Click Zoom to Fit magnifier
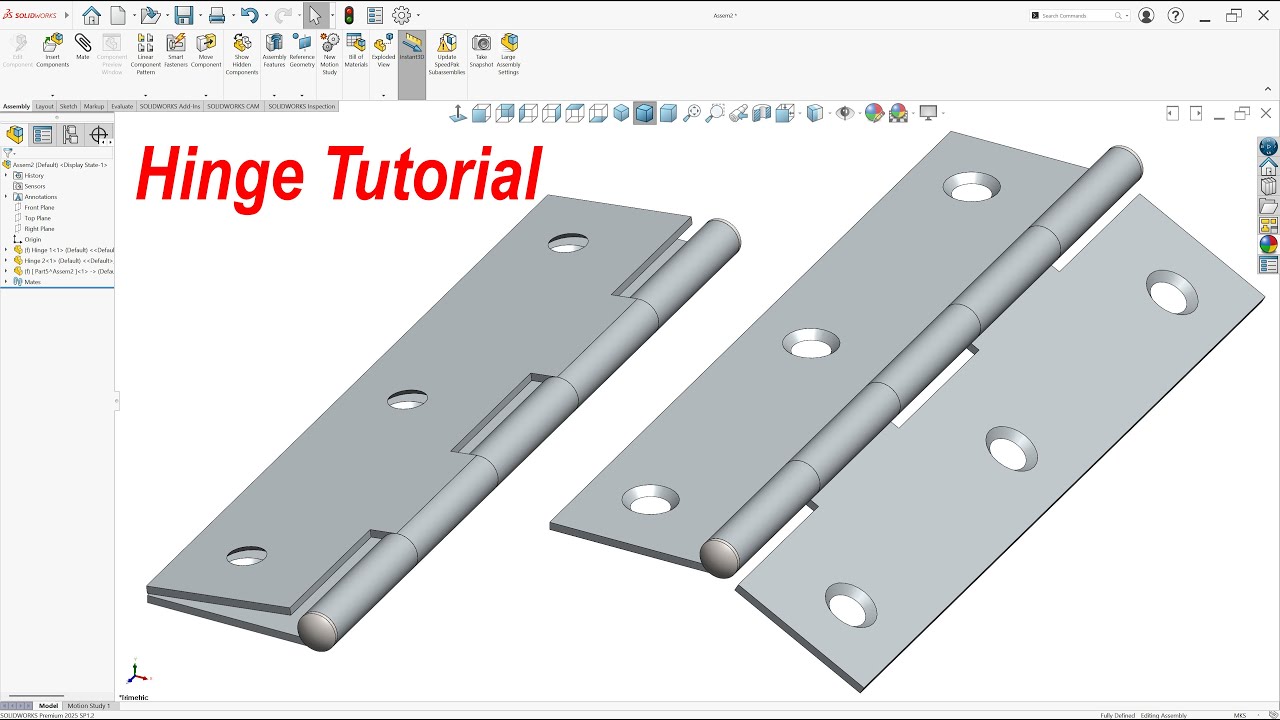Screen dimensions: 1280x720 tap(691, 113)
